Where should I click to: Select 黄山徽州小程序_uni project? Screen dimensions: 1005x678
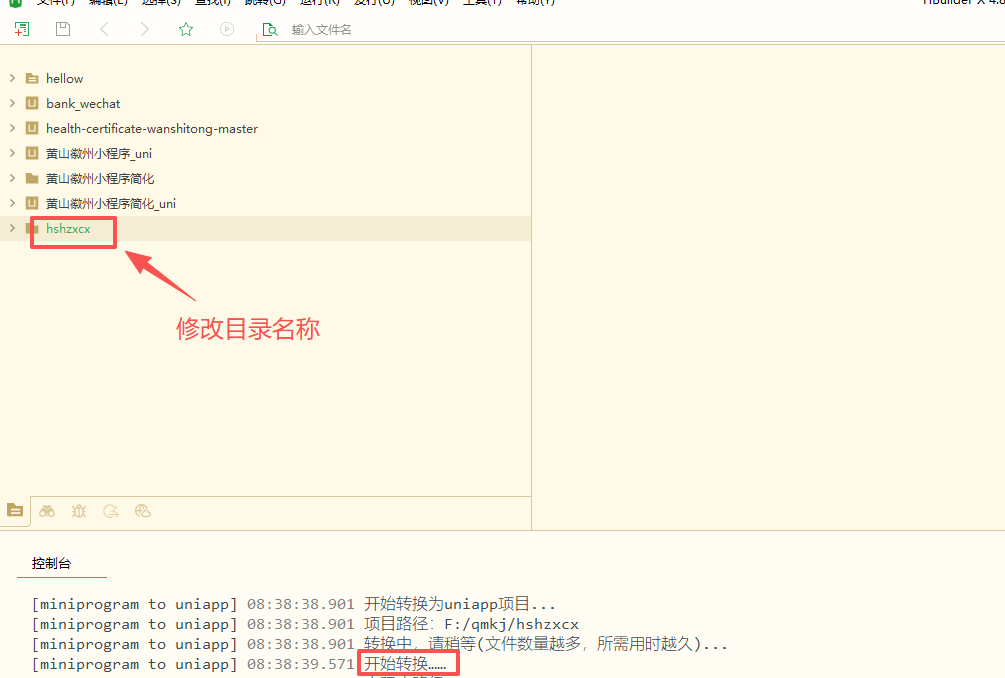click(98, 153)
